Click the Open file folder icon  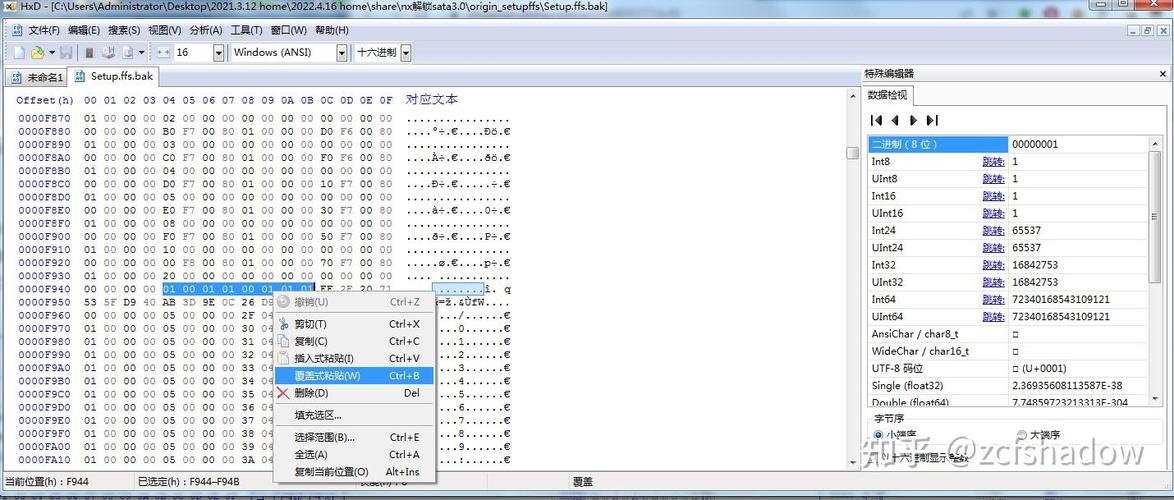pos(37,52)
